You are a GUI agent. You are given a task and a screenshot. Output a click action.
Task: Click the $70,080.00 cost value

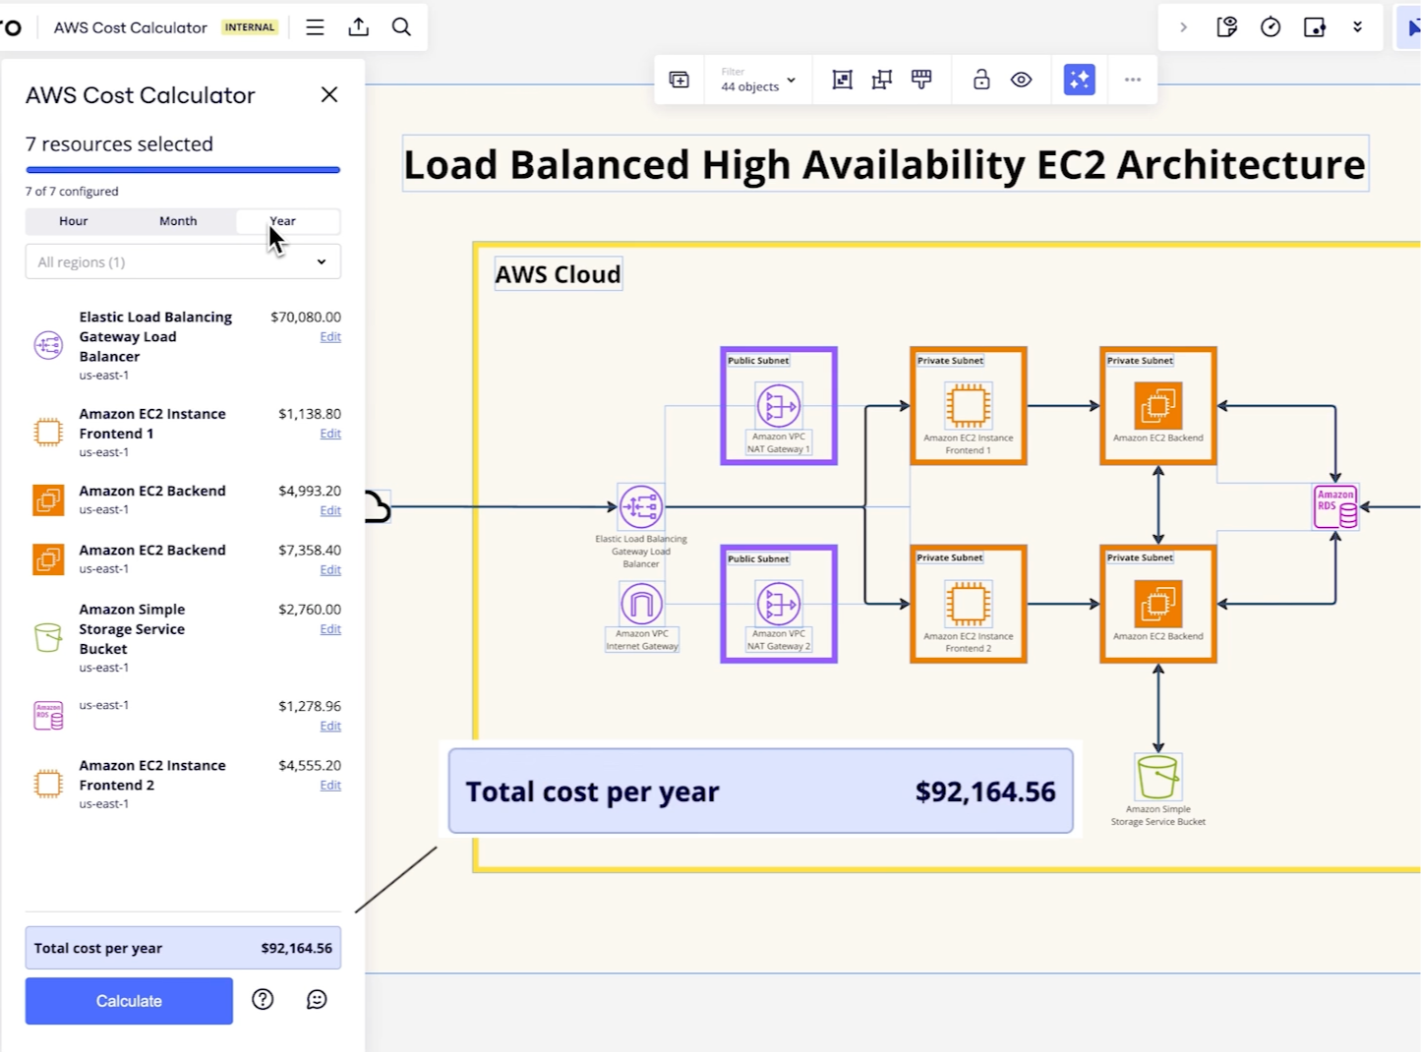tap(306, 317)
